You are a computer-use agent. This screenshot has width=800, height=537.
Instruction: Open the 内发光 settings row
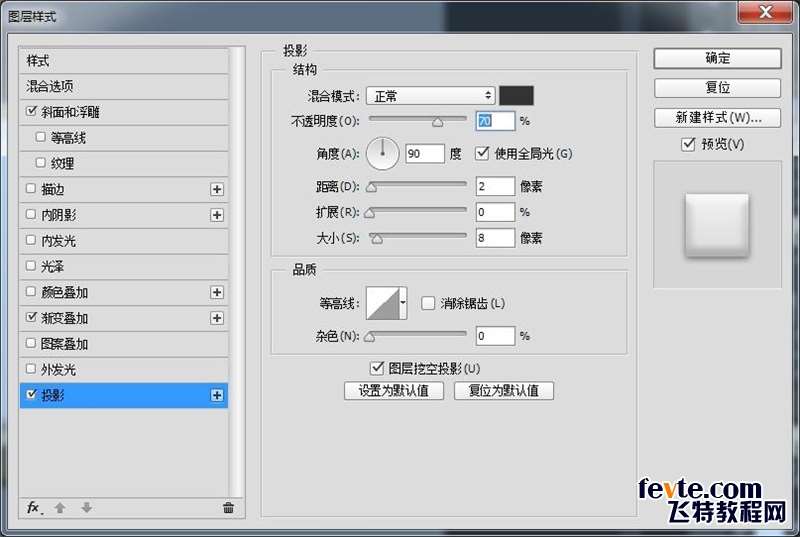point(123,241)
